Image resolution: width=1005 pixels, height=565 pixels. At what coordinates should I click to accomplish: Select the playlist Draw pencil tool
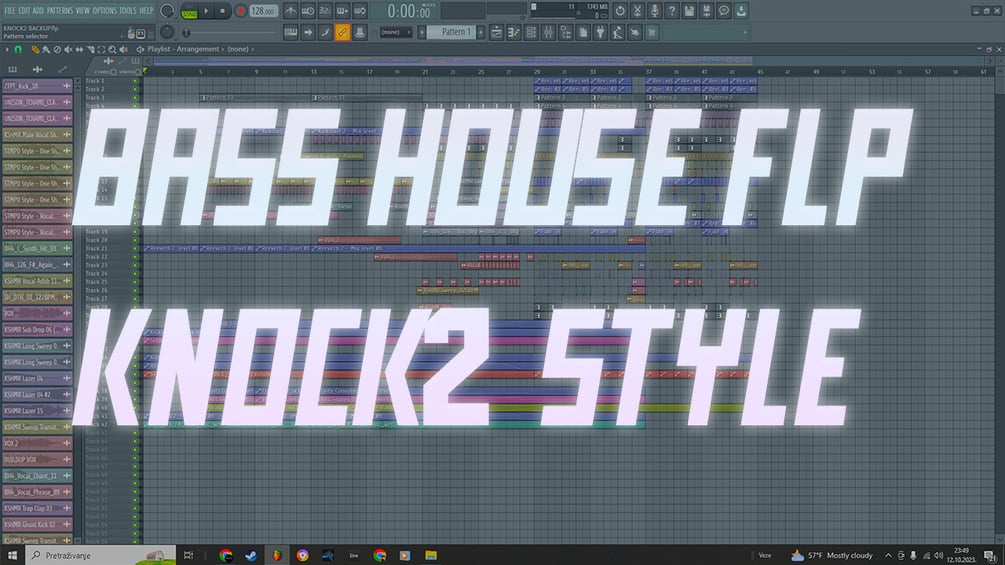tap(35, 49)
